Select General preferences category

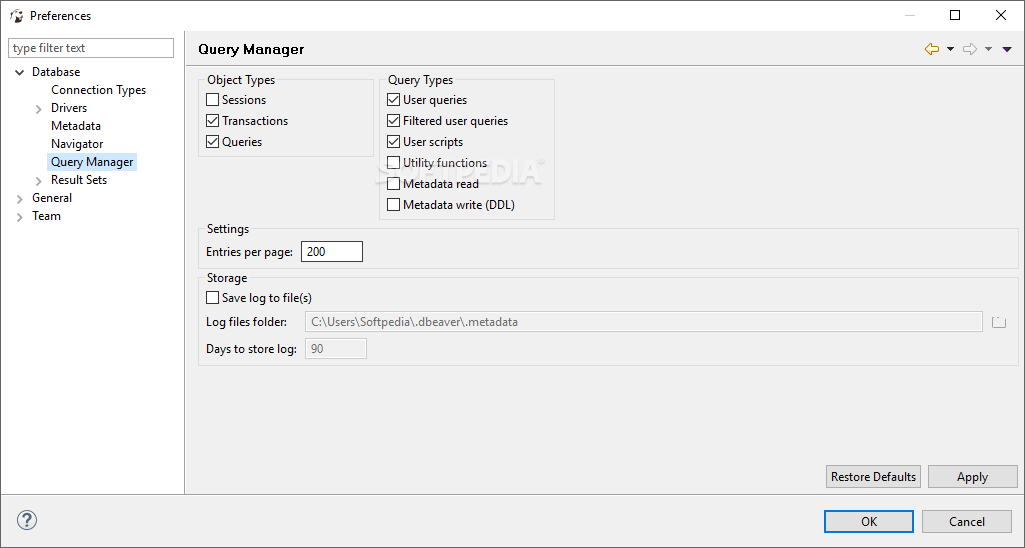52,198
